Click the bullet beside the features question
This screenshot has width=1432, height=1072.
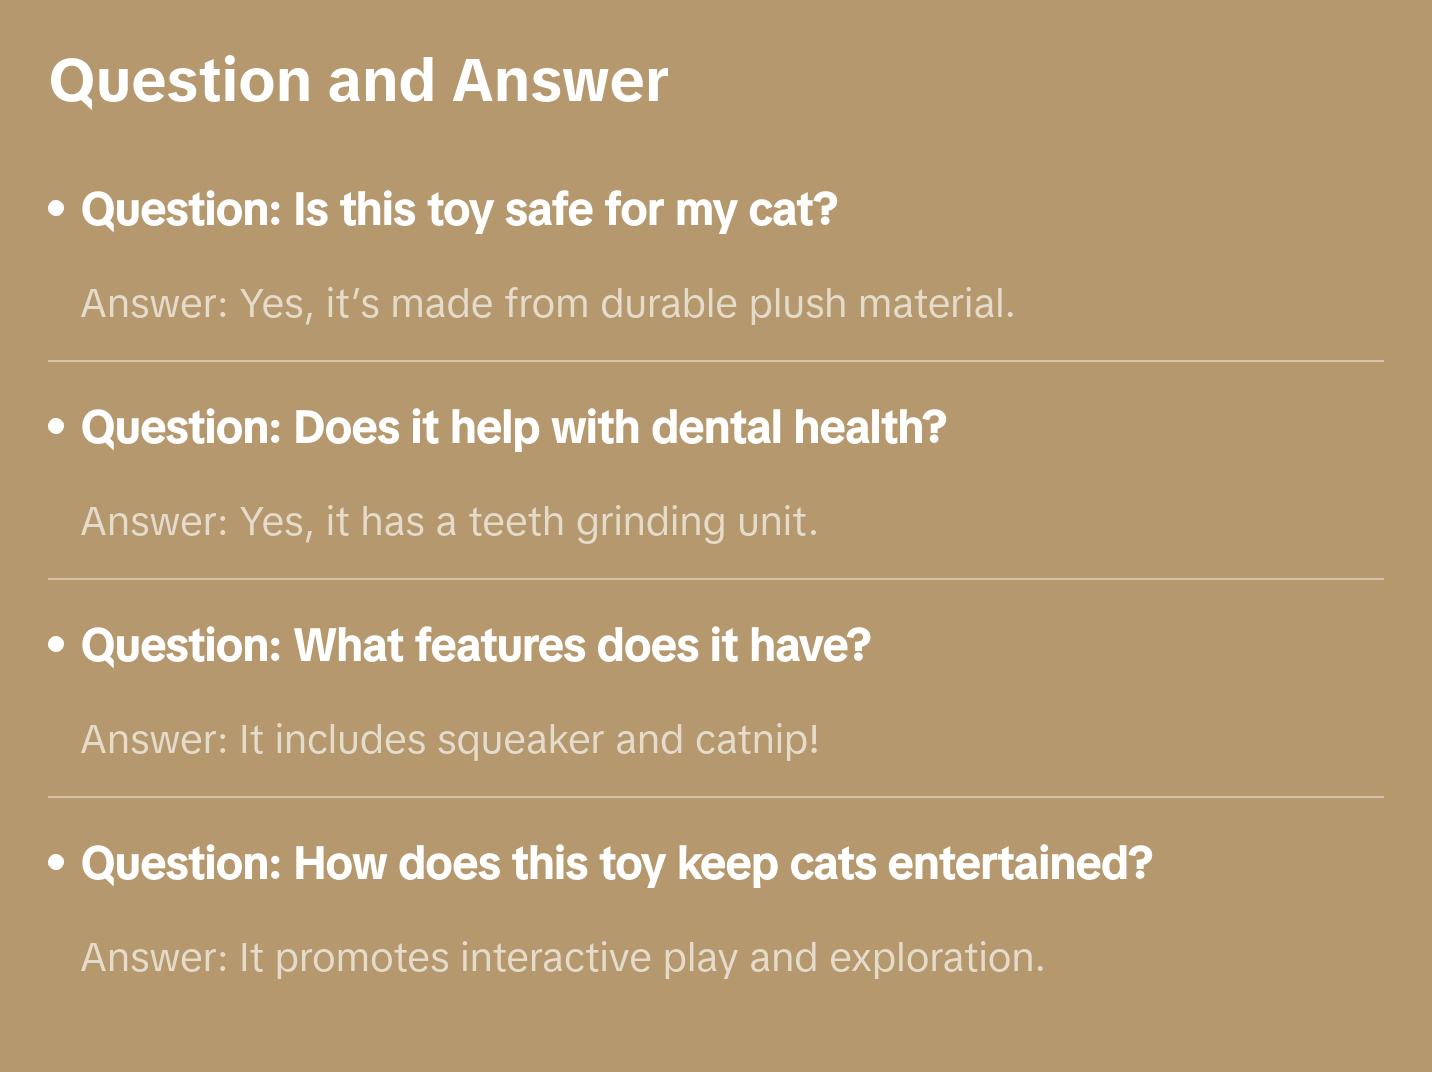coord(57,646)
